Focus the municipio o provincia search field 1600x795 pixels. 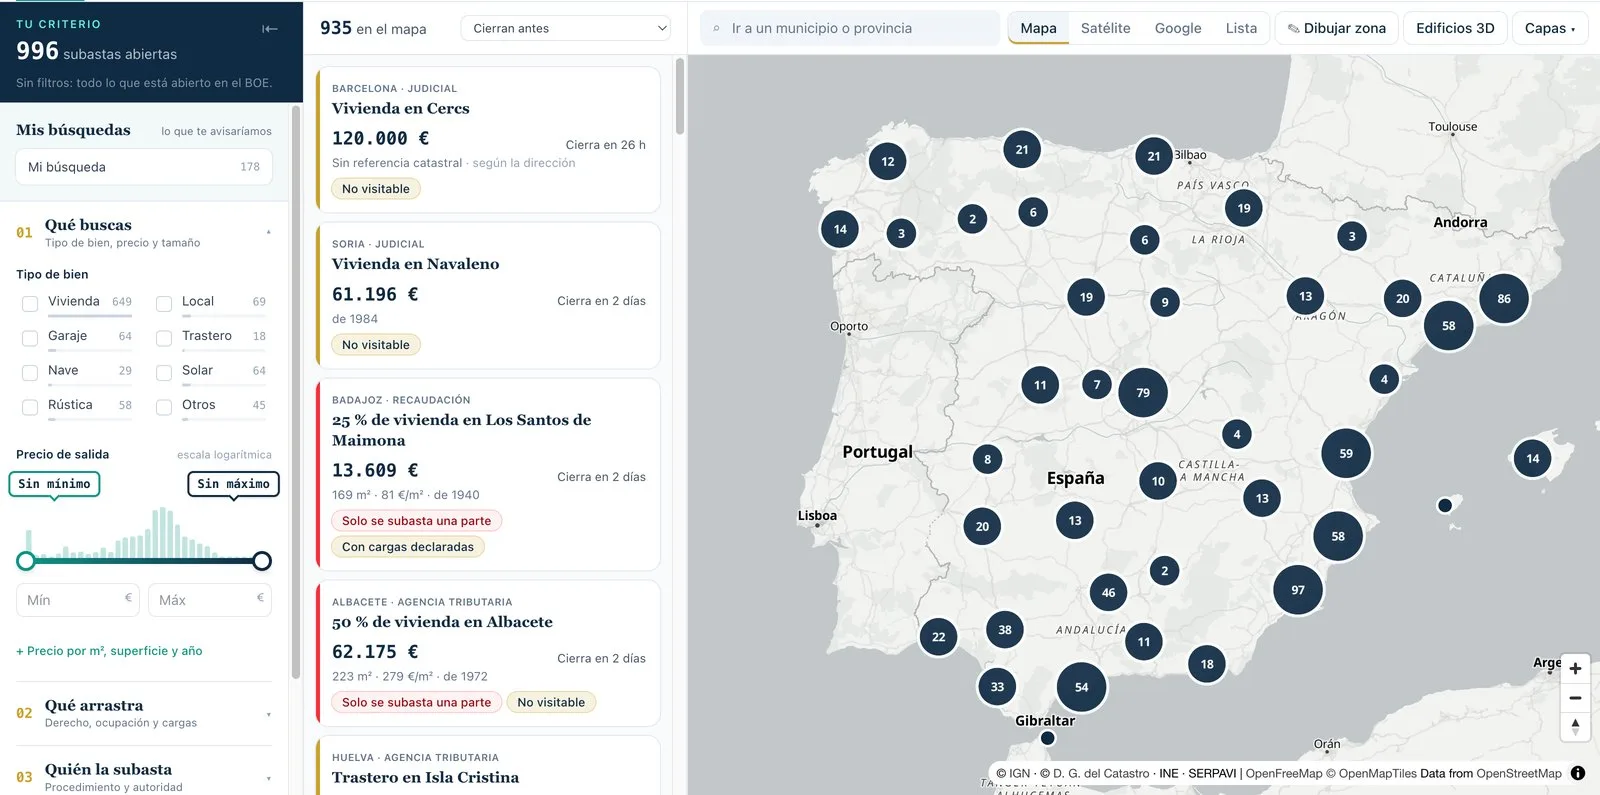850,28
